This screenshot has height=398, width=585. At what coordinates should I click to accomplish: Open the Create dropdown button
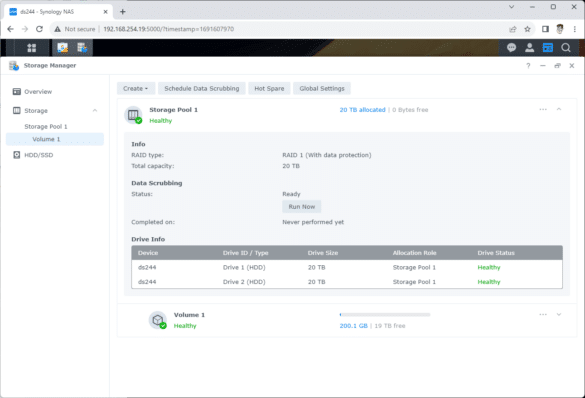[135, 88]
